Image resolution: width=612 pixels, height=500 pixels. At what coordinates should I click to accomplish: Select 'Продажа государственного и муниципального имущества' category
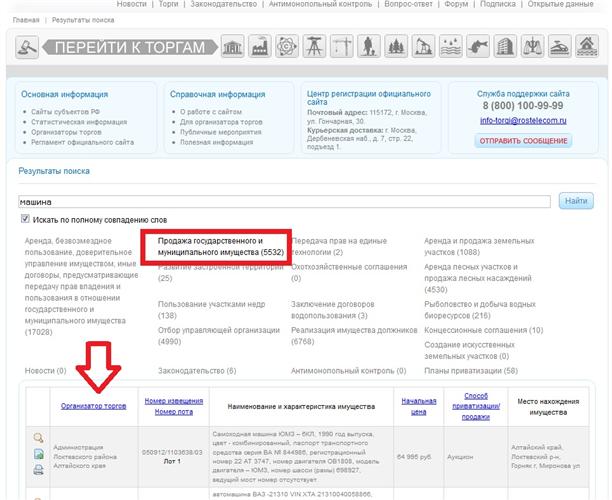coord(212,247)
